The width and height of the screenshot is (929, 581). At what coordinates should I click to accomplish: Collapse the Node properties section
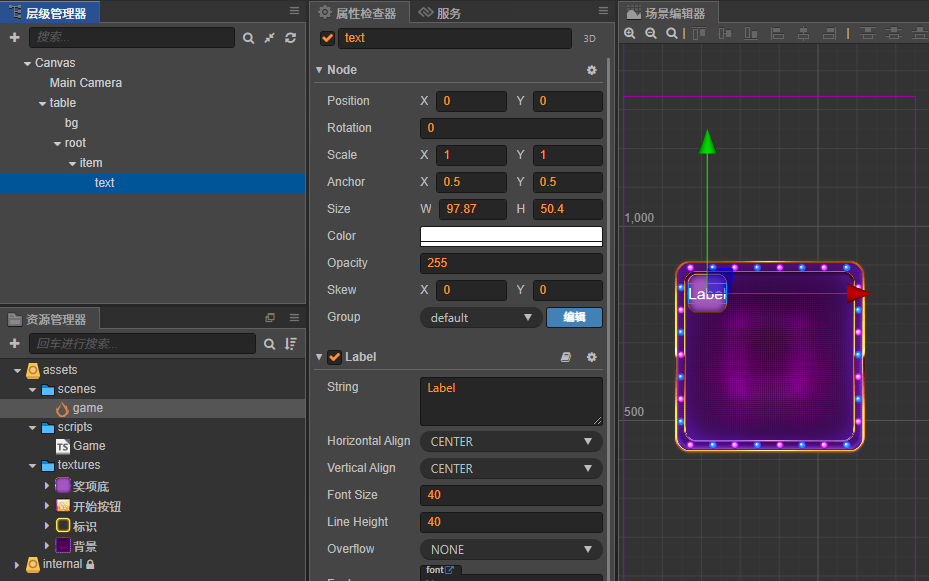(319, 70)
